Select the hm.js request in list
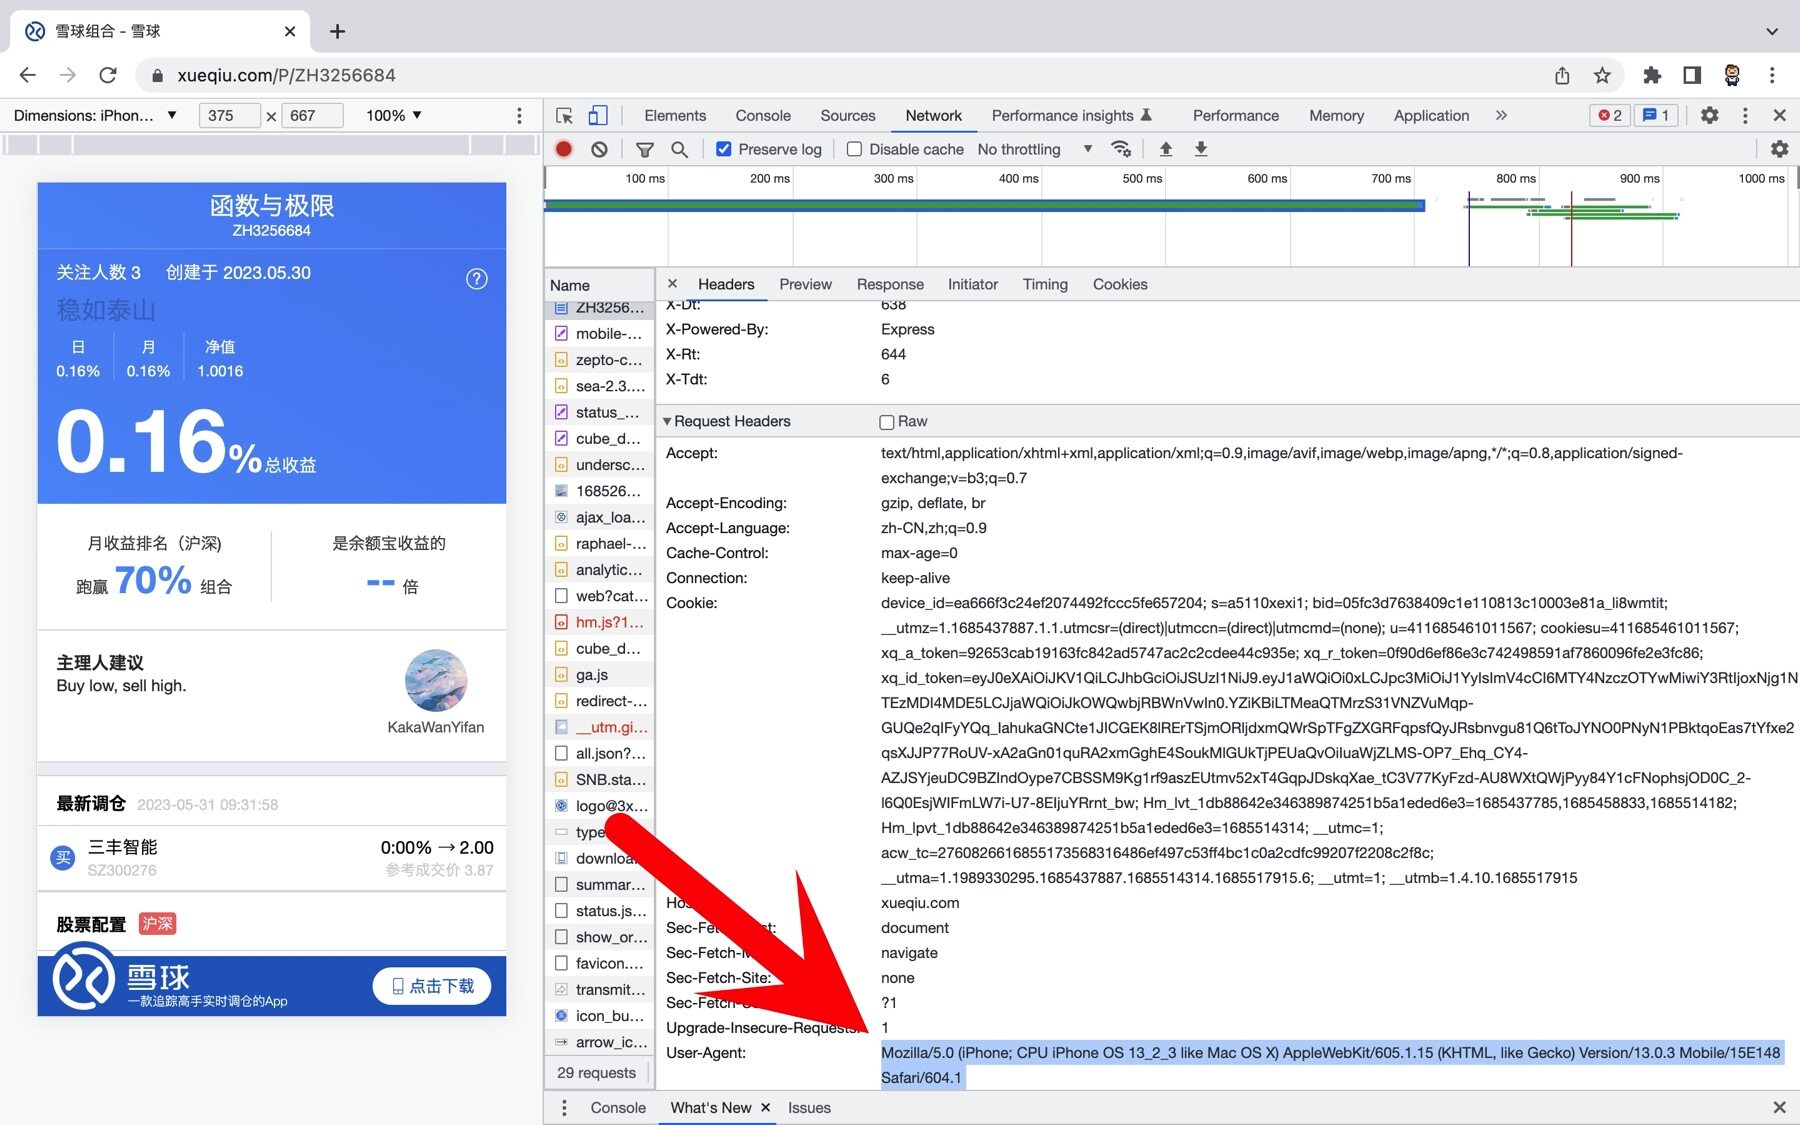 point(608,622)
